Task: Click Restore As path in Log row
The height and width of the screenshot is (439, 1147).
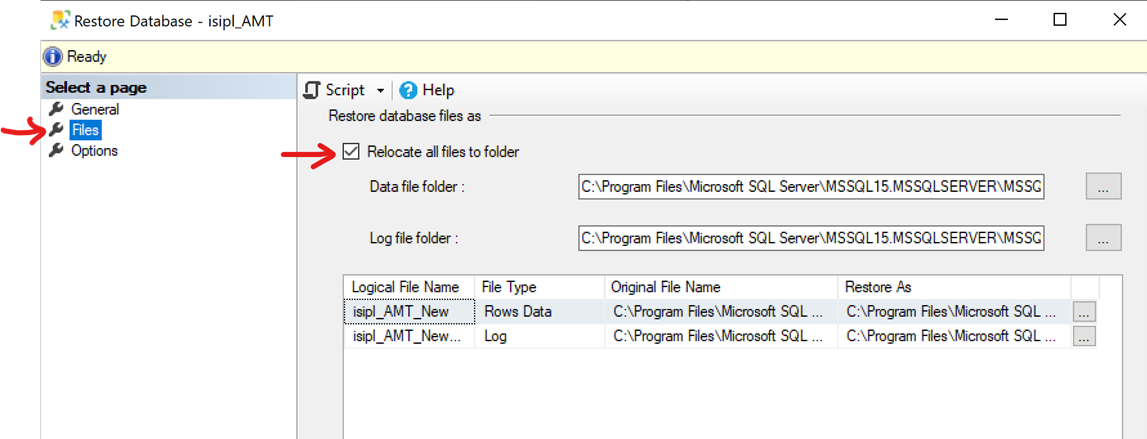Action: point(955,337)
